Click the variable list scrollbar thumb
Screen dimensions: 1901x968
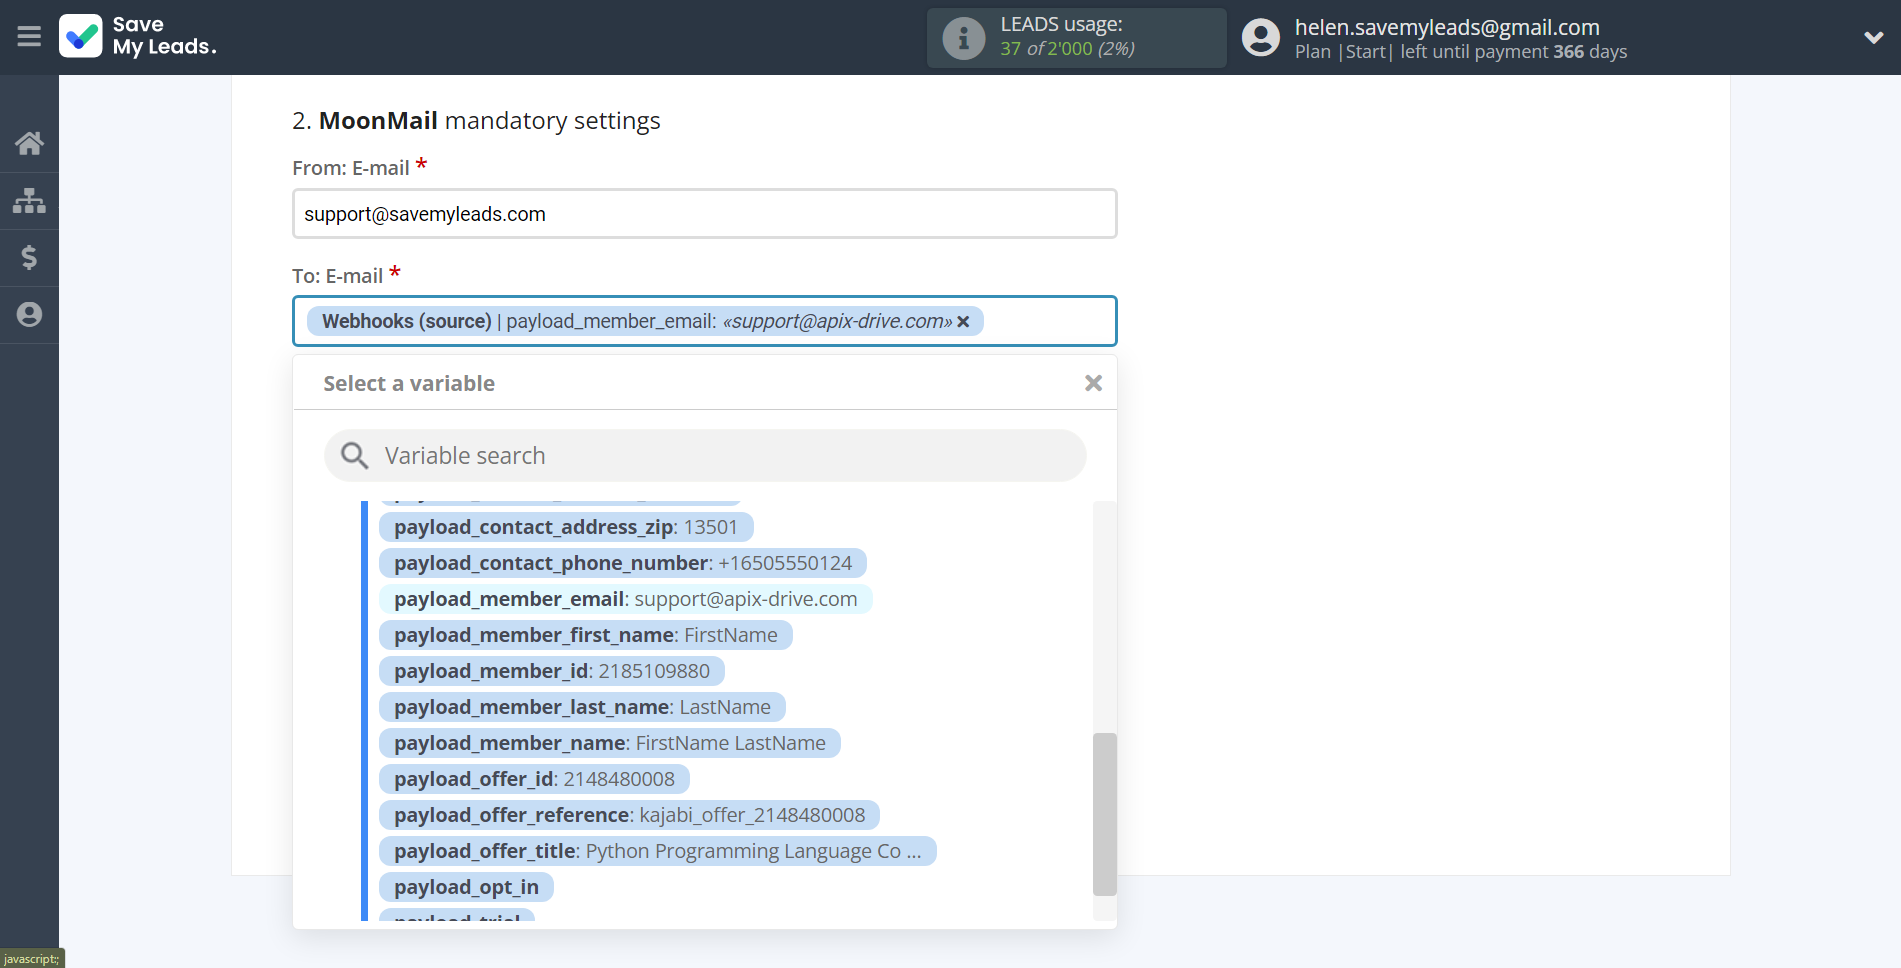click(x=1104, y=814)
